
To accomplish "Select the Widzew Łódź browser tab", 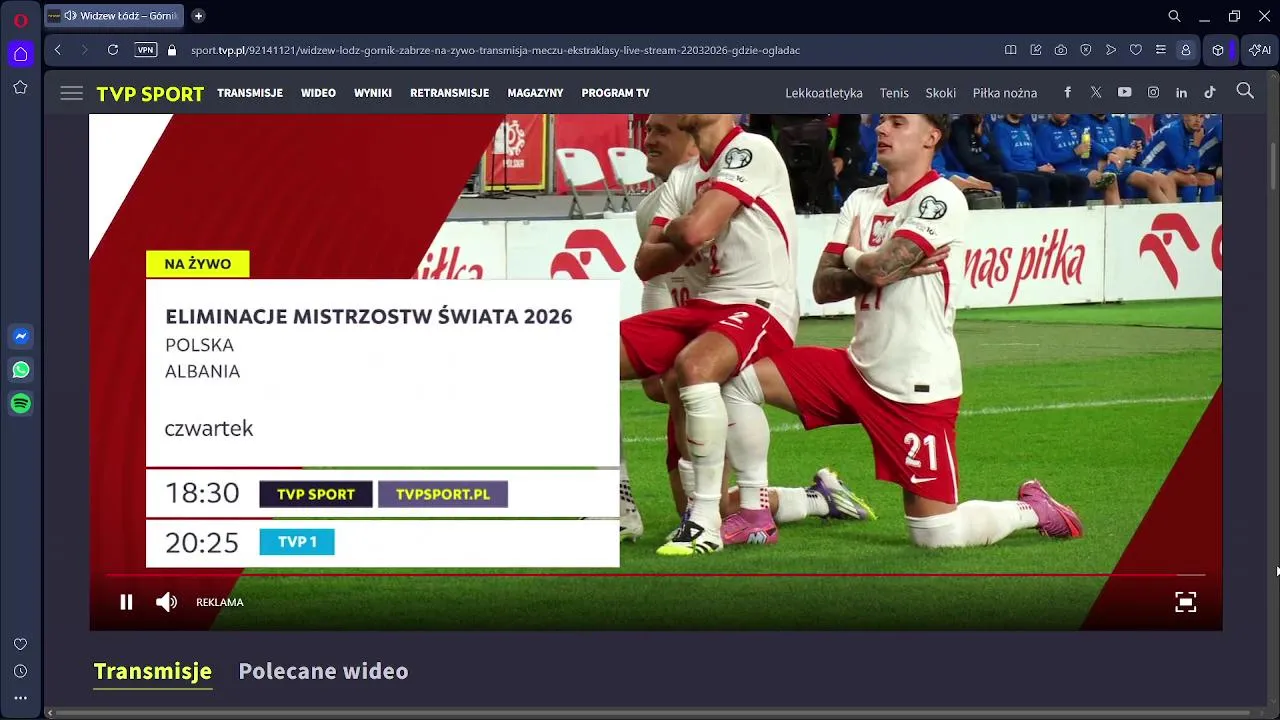I will (113, 16).
